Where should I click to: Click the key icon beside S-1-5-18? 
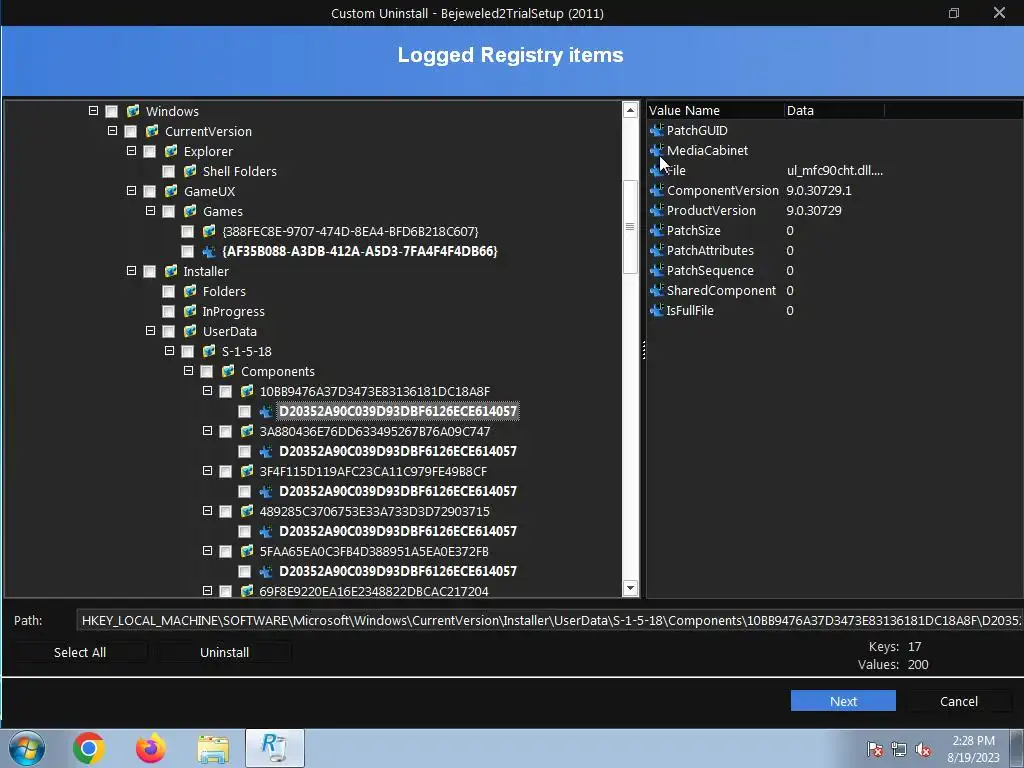pos(209,351)
